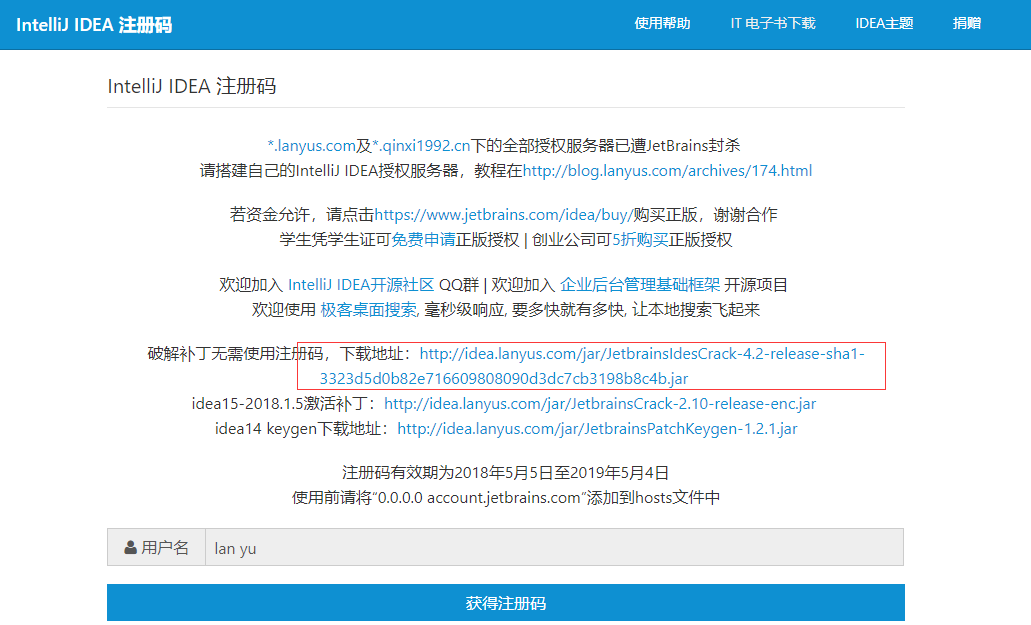The image size is (1031, 625).
Task: Click the IntelliJ IDEA 注册码 site logo
Action: tap(94, 25)
